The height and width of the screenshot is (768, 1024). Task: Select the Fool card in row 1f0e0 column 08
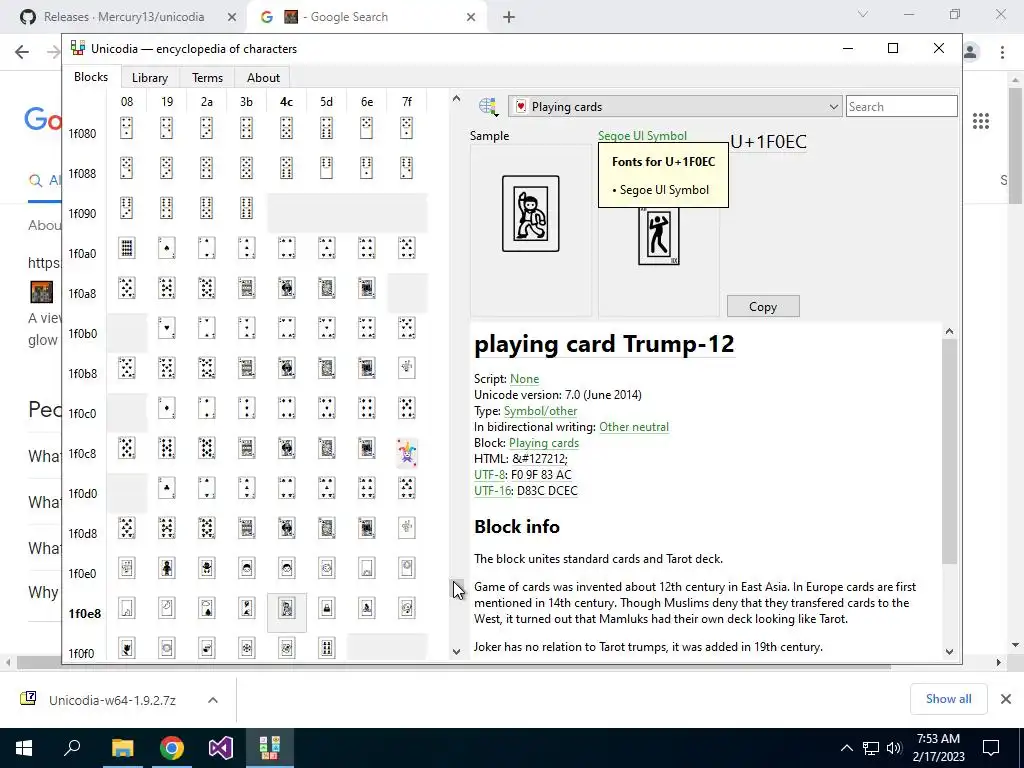127,568
